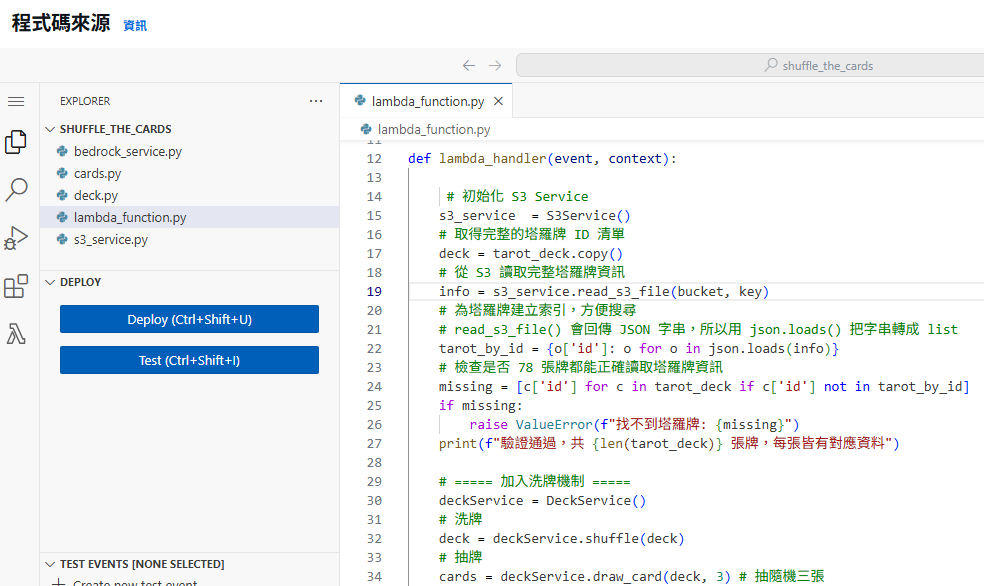Go forward with the right arrow

tap(495, 65)
